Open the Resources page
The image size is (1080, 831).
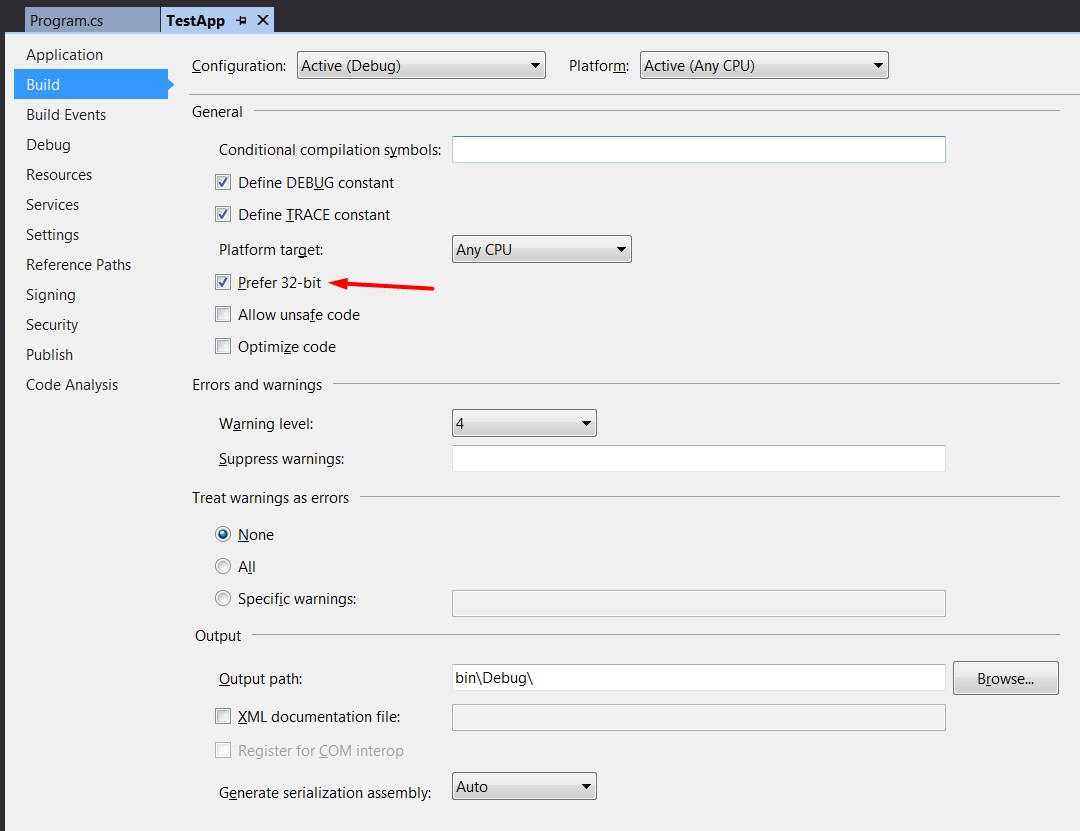(59, 174)
